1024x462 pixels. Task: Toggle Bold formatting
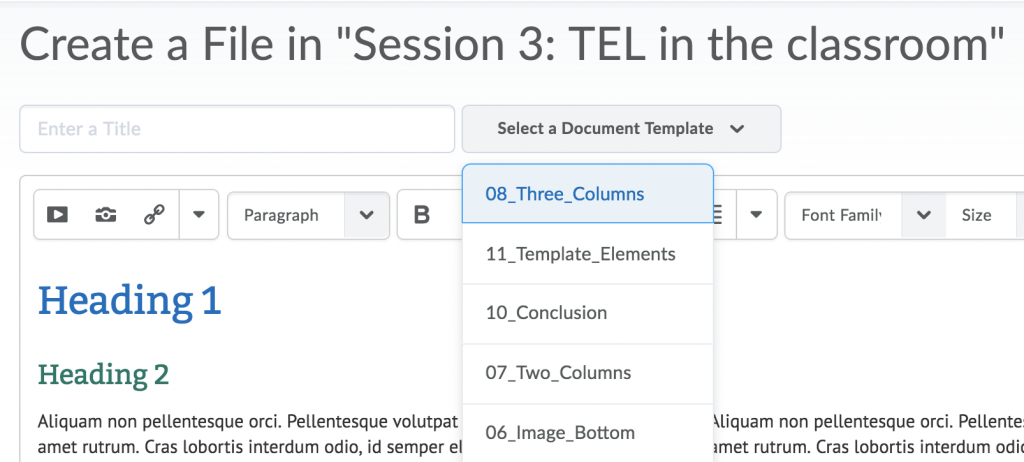coord(422,215)
